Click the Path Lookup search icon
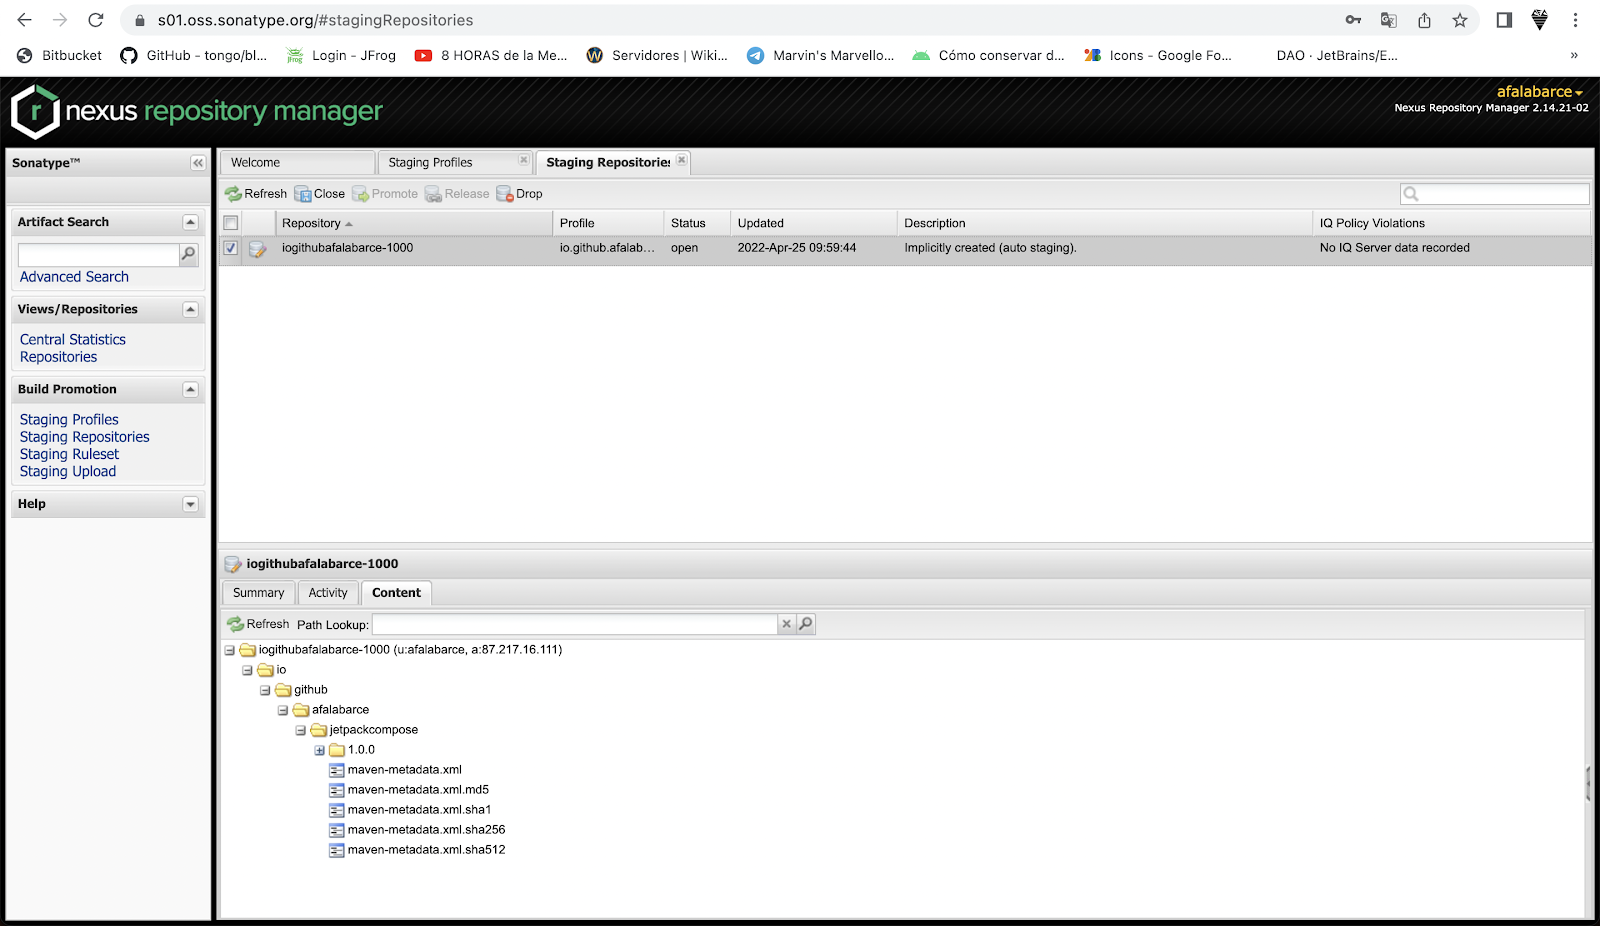1600x926 pixels. [806, 624]
